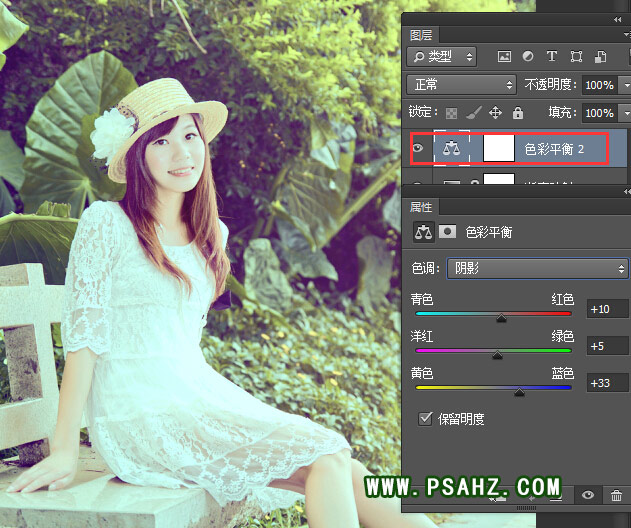Toggle adjustment visibility eye in properties panel

588,495
